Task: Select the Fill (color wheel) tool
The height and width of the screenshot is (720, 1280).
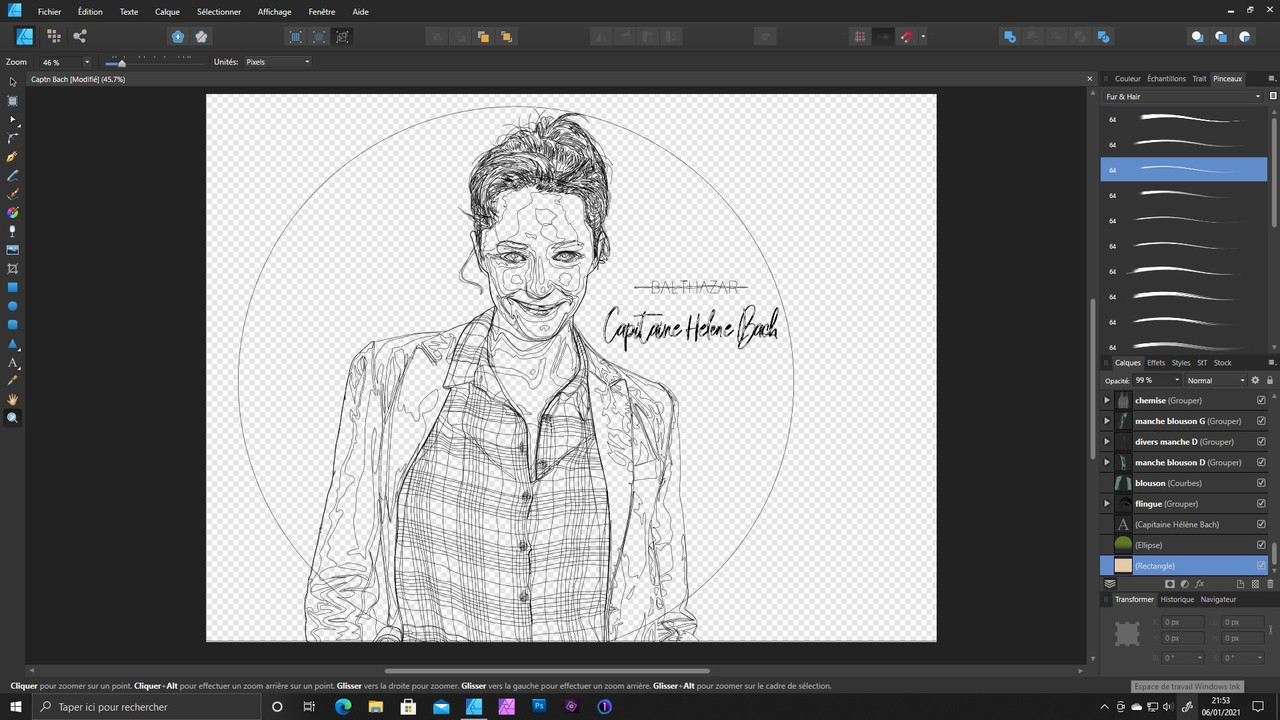Action: coord(13,213)
